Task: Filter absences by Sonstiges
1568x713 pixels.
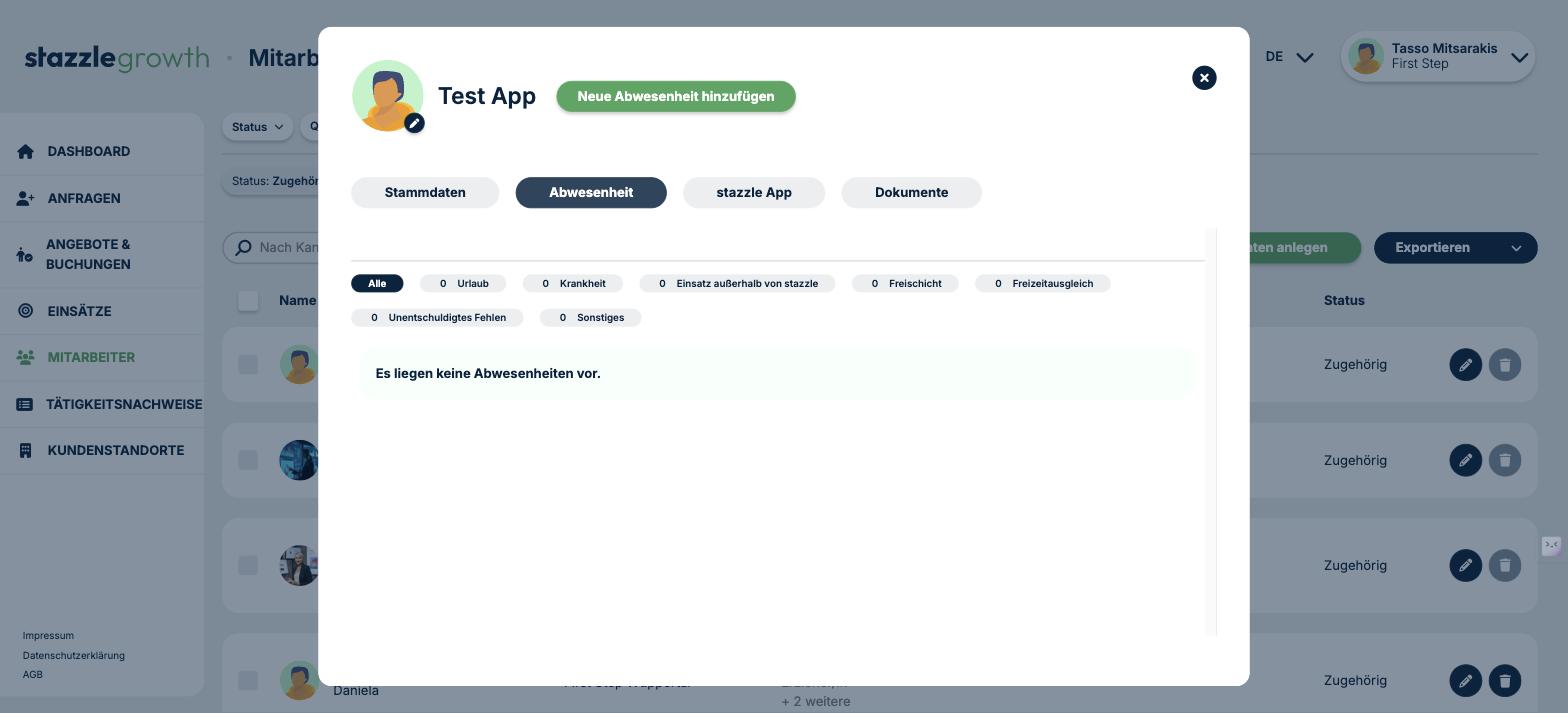Action: click(591, 318)
